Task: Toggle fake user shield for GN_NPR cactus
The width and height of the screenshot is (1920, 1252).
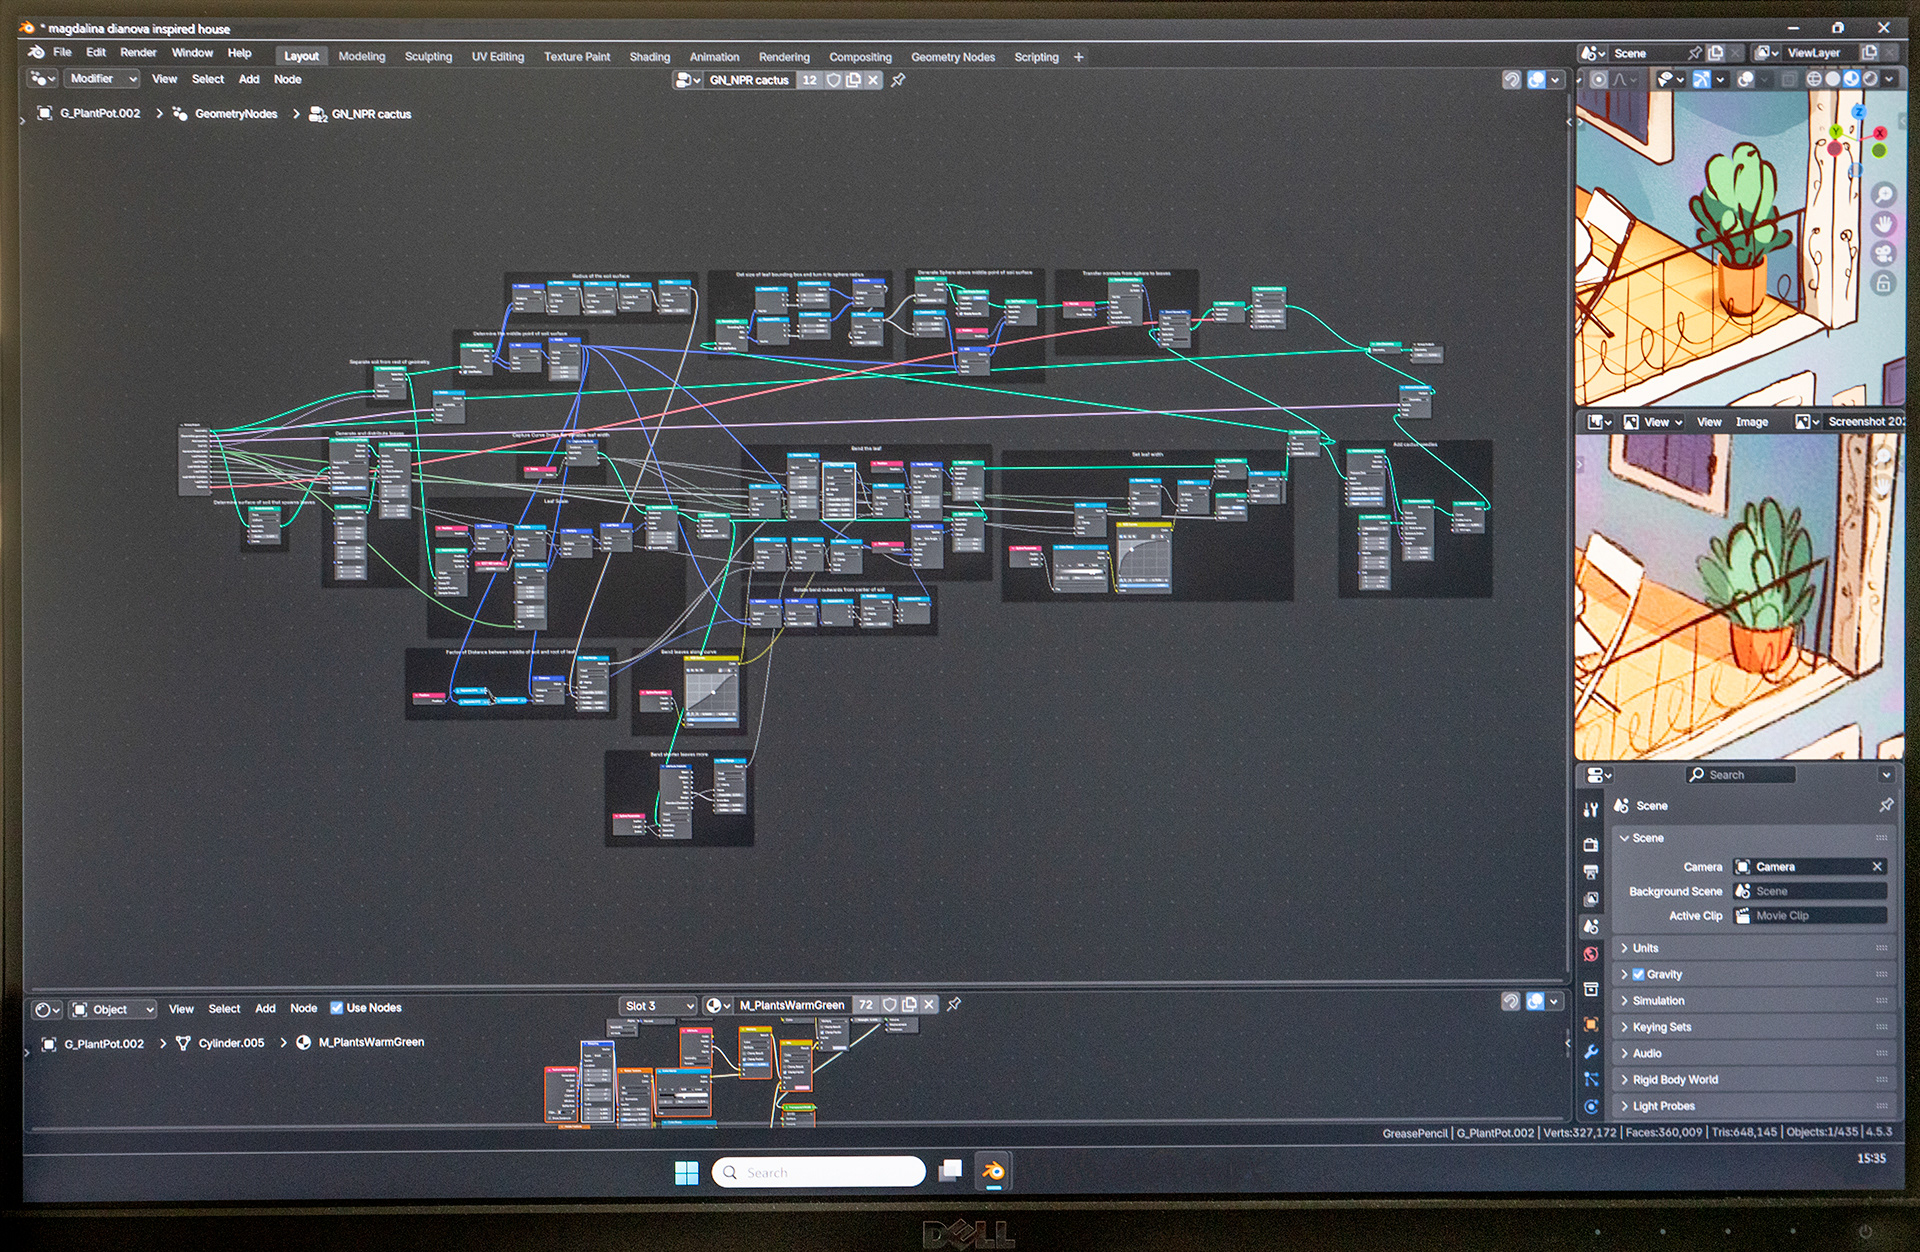Action: [x=833, y=80]
